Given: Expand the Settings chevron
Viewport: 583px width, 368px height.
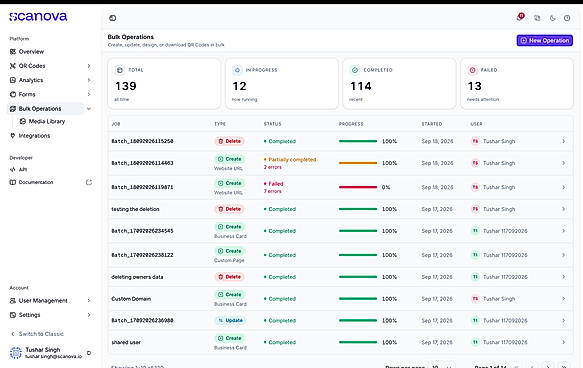Looking at the screenshot, I should (89, 315).
